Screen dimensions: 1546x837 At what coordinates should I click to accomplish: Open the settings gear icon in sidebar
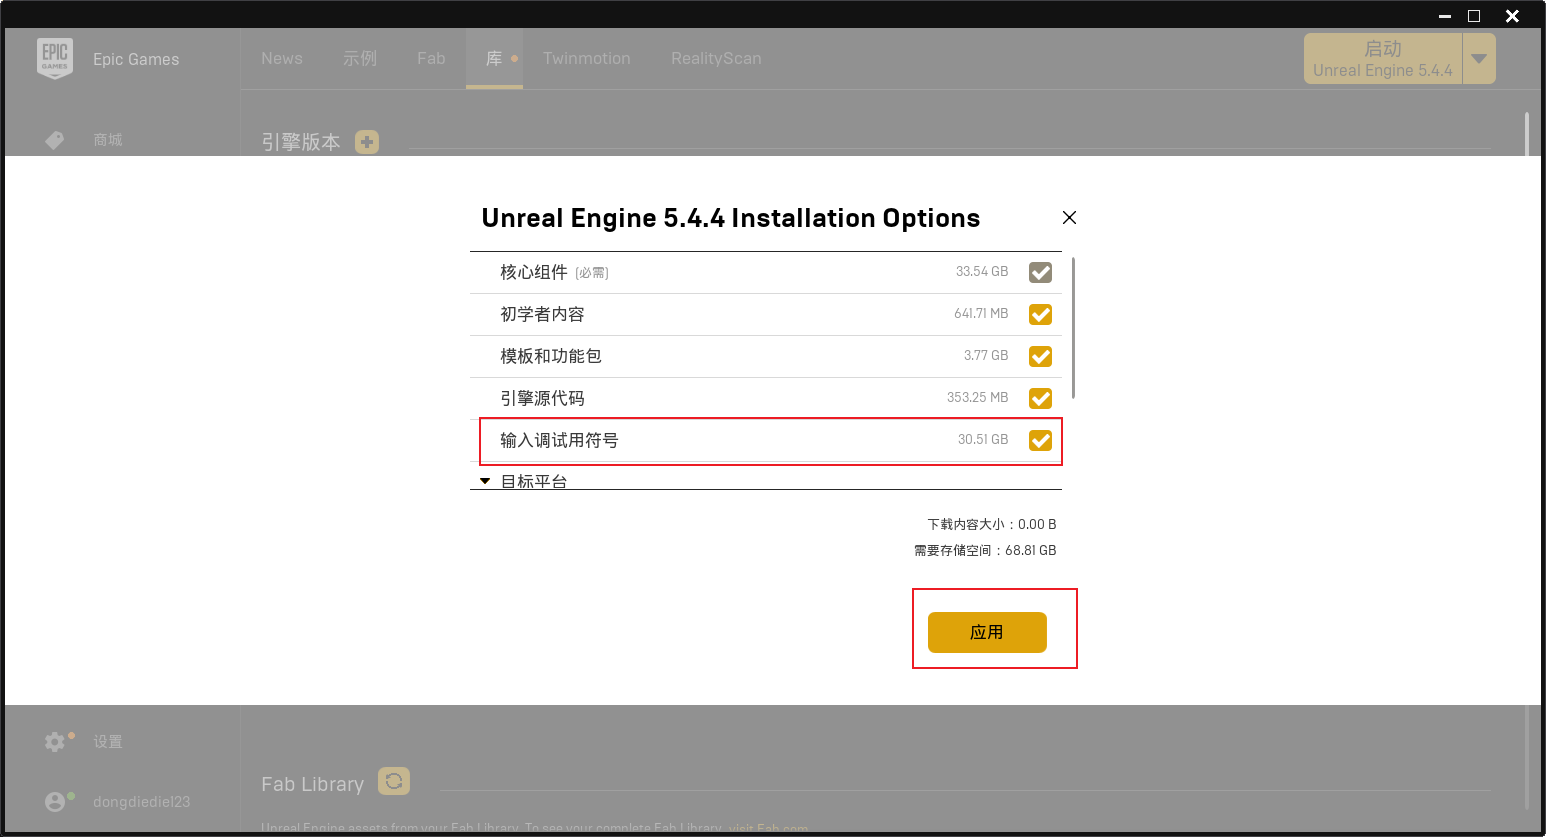click(x=55, y=742)
